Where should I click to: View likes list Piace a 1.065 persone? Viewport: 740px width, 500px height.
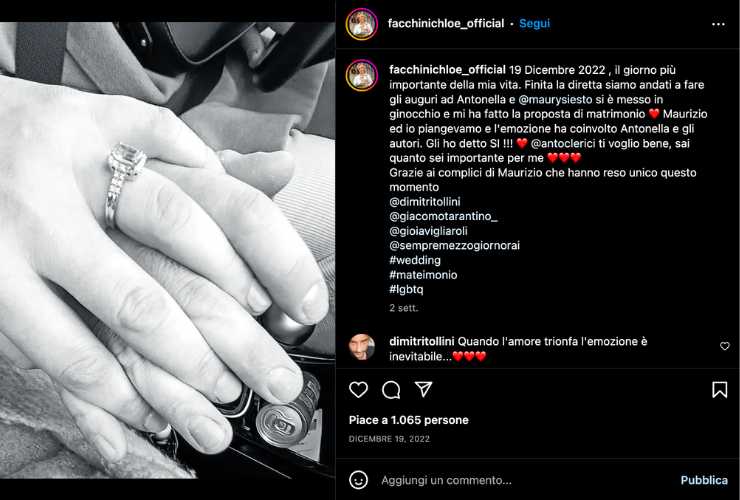[409, 420]
